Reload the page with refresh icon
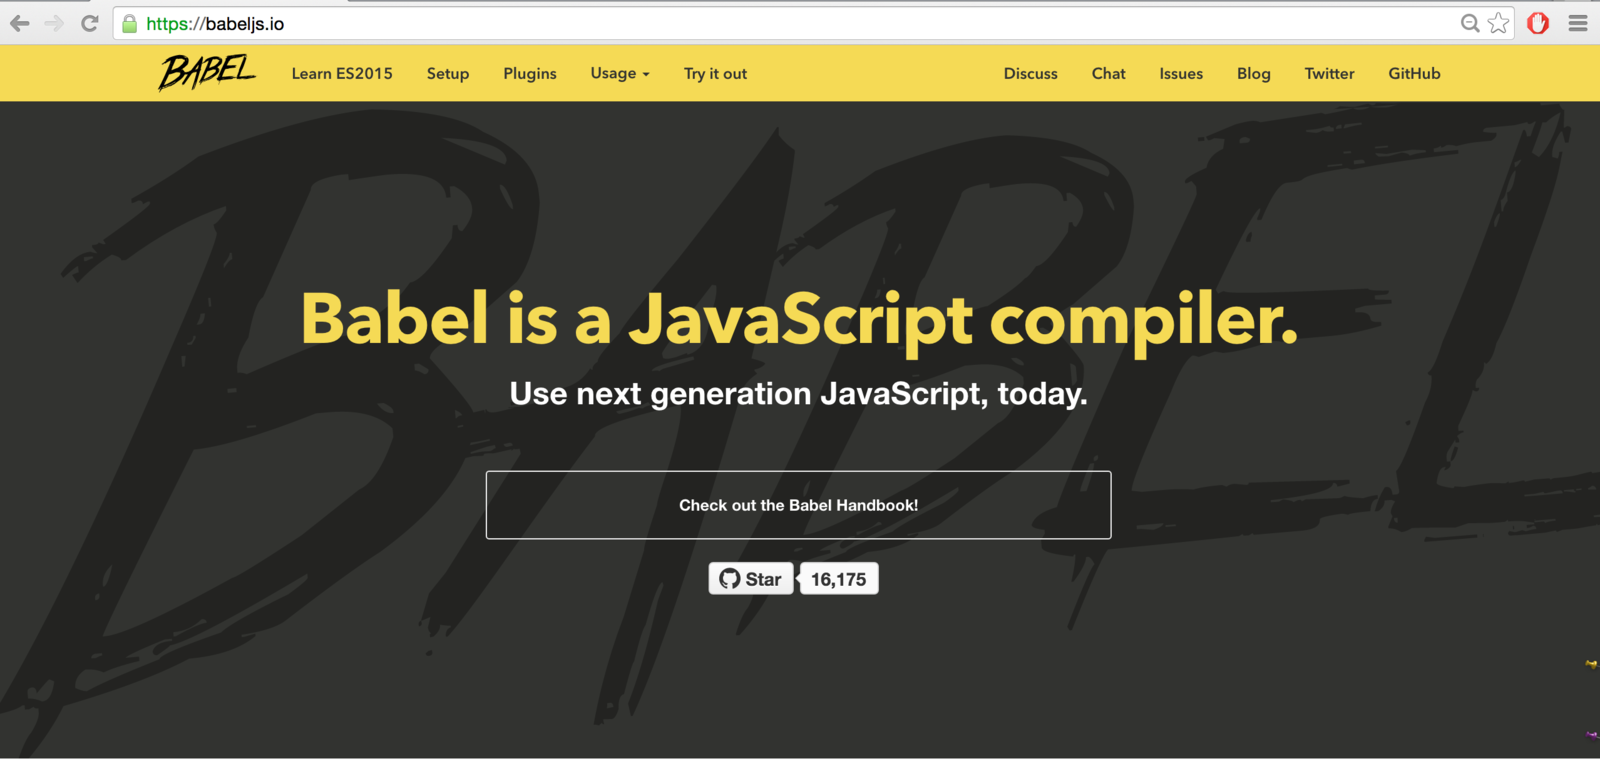 click(90, 23)
